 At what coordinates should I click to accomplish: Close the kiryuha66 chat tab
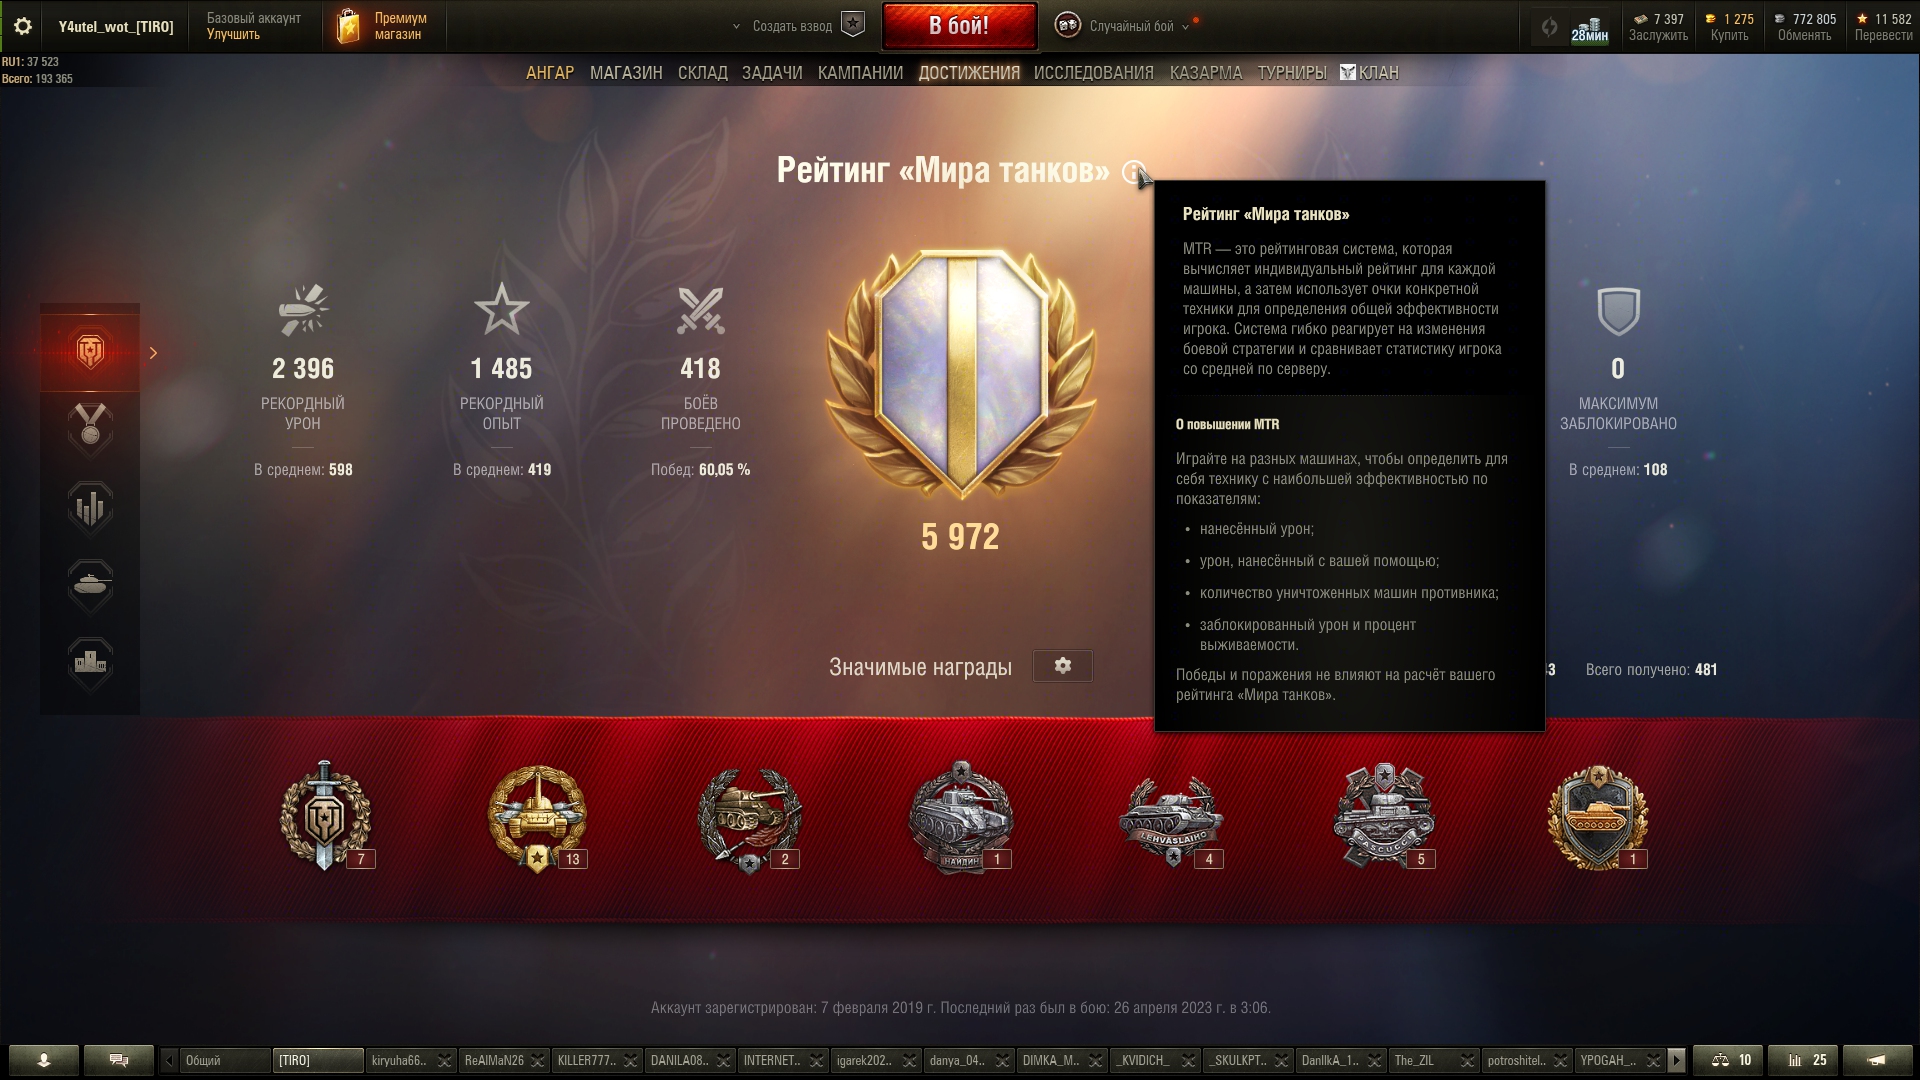[445, 1060]
